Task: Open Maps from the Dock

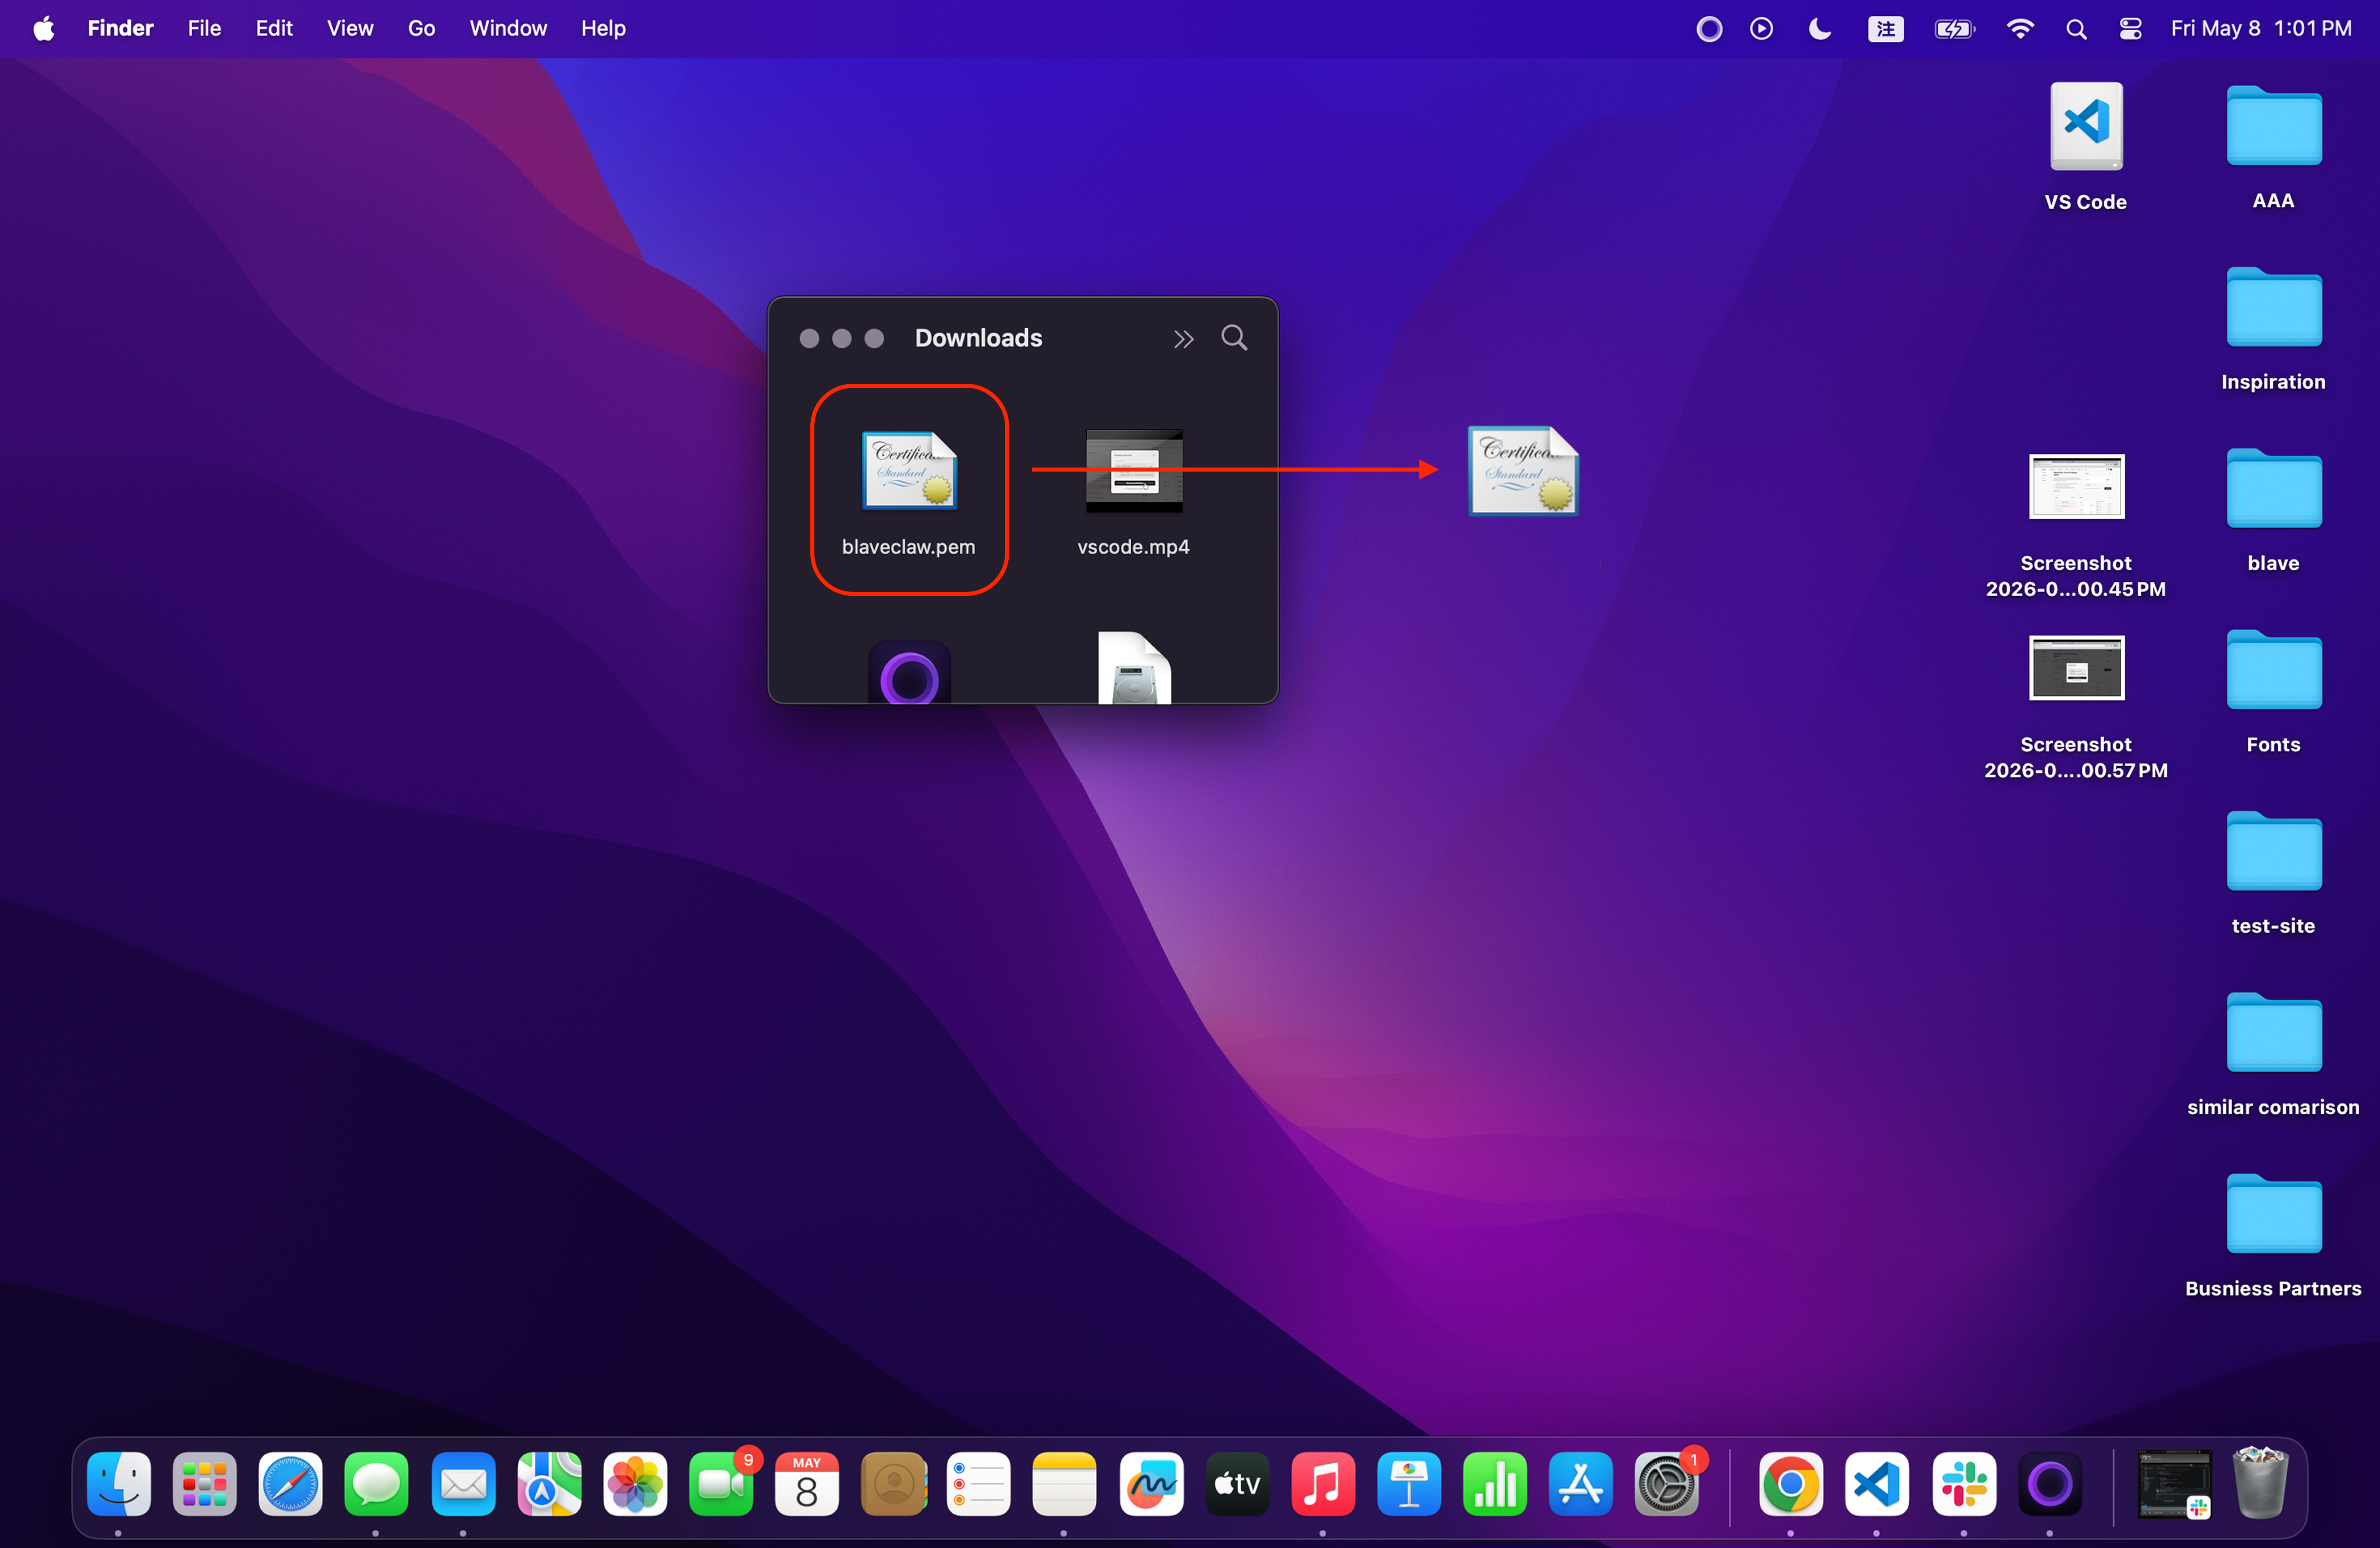Action: [x=549, y=1484]
